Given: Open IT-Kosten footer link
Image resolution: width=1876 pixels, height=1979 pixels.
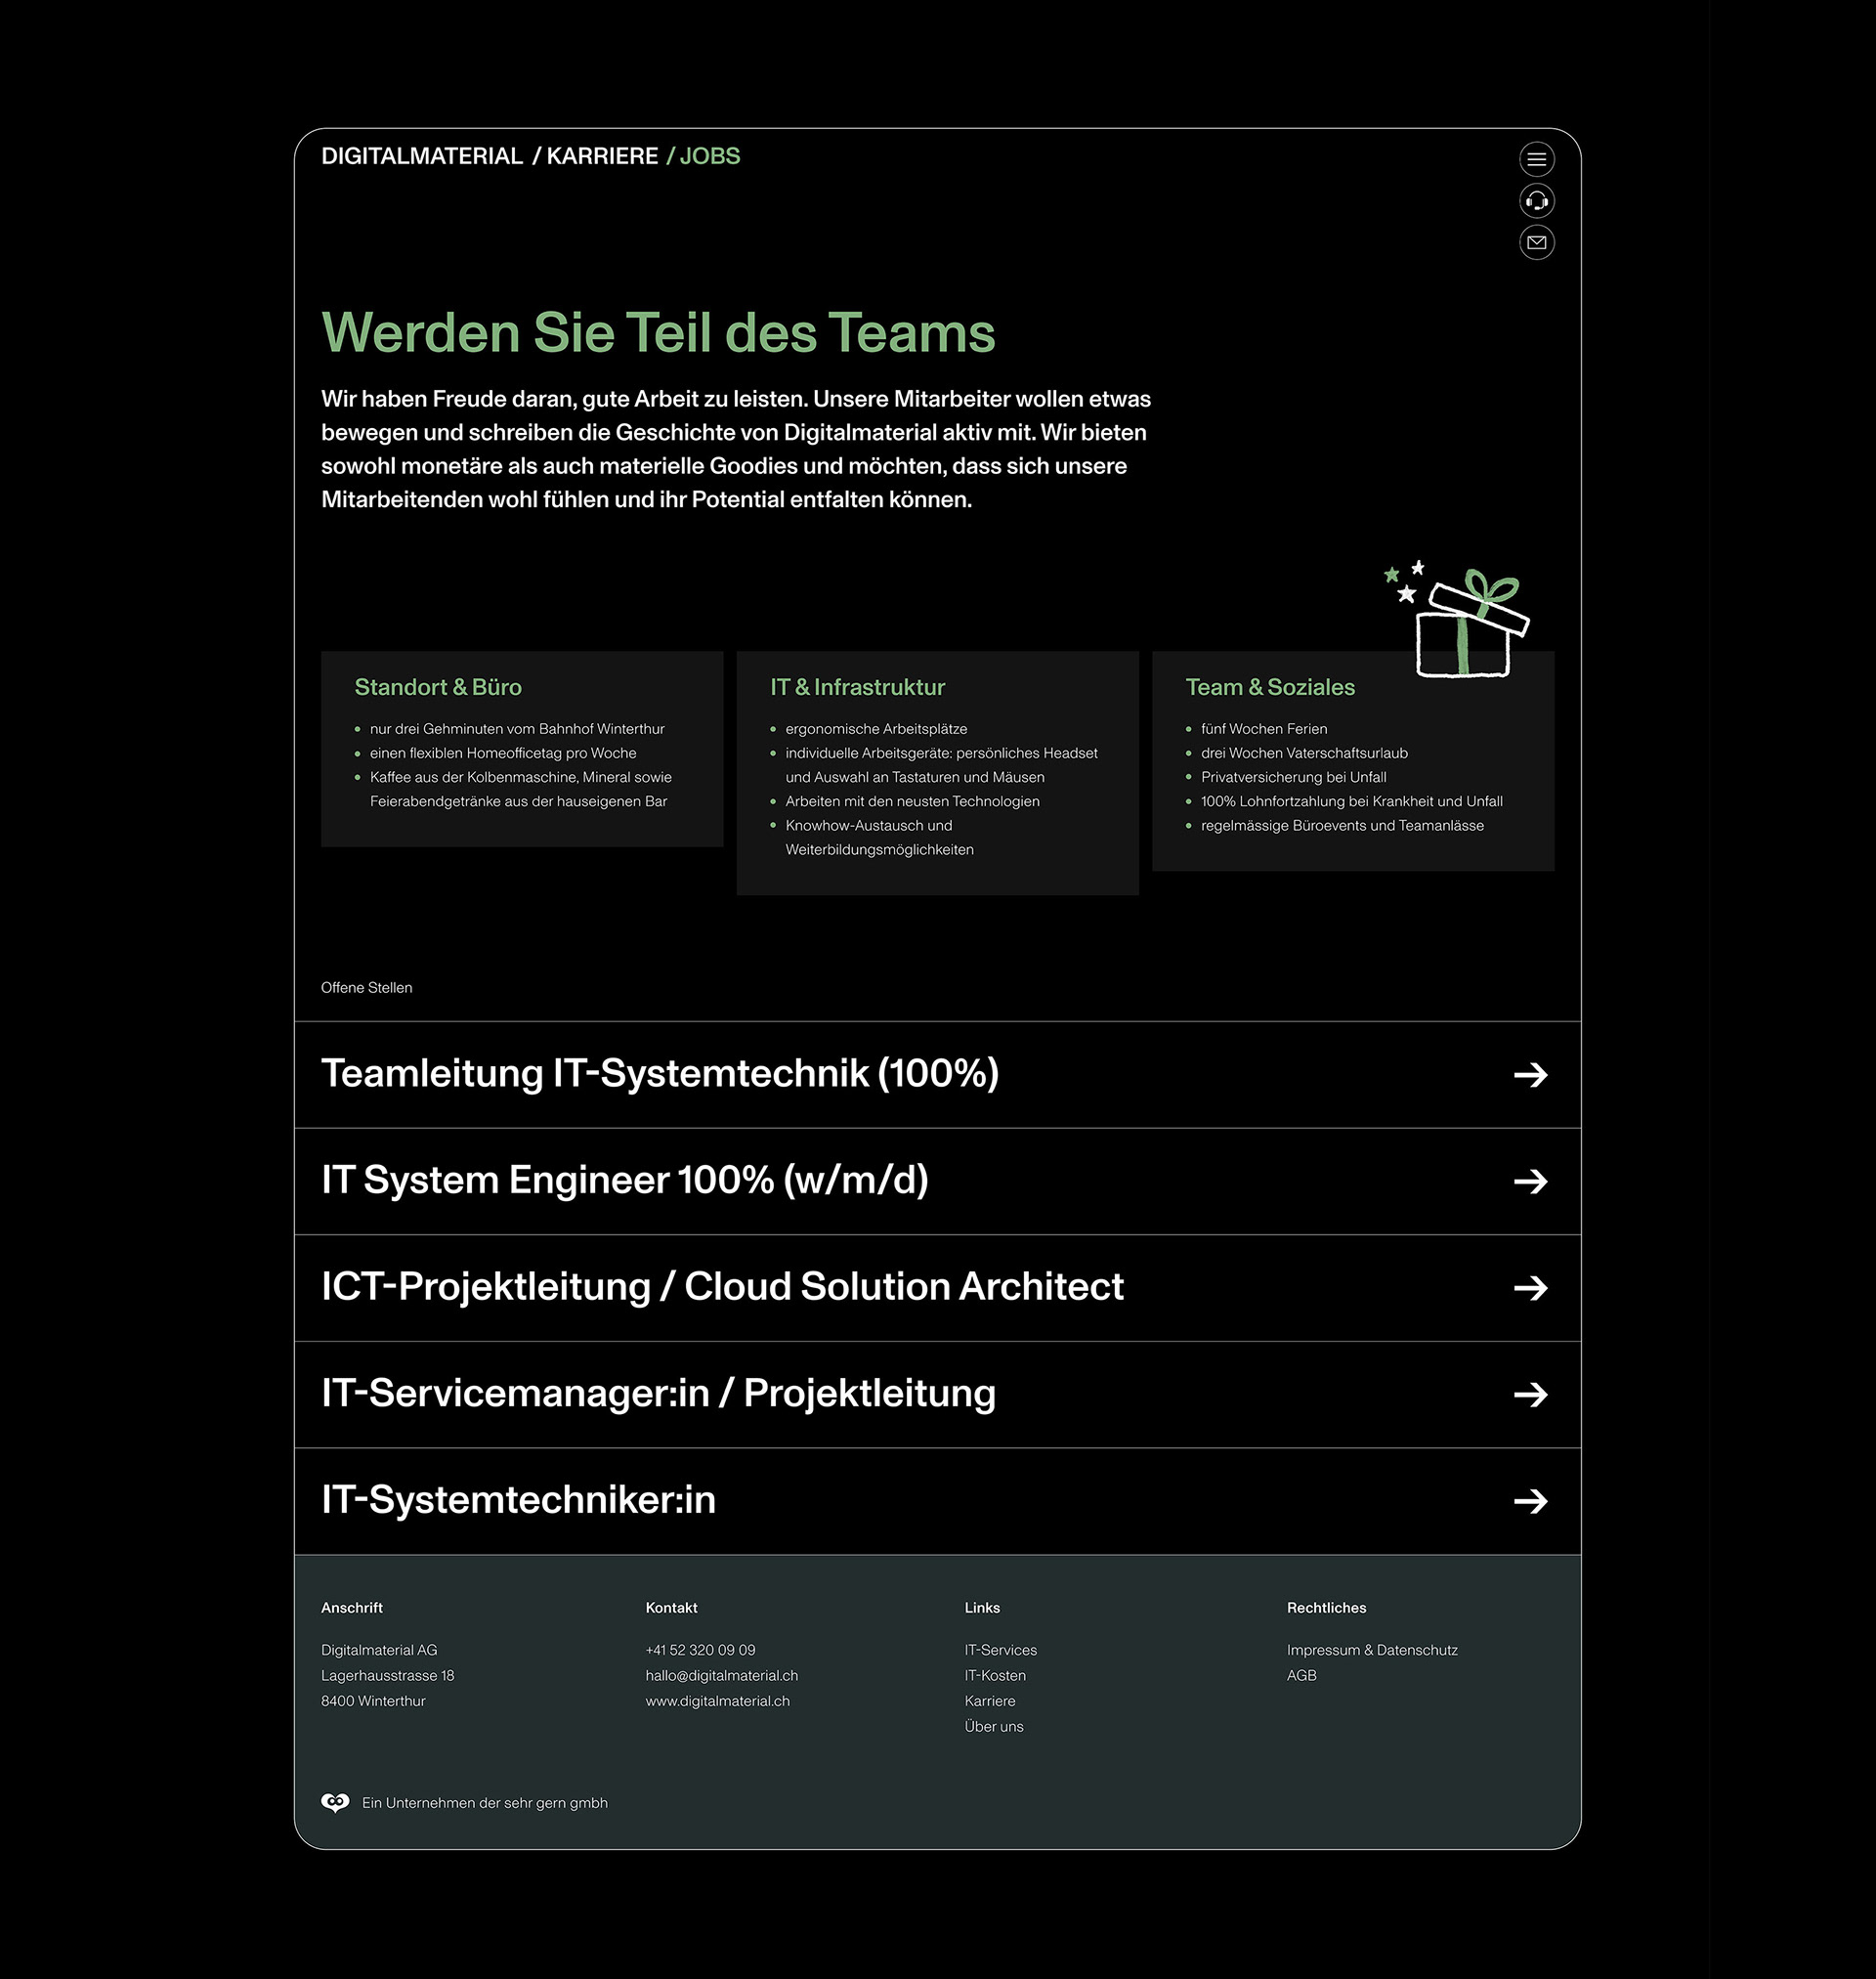Looking at the screenshot, I should point(995,1675).
